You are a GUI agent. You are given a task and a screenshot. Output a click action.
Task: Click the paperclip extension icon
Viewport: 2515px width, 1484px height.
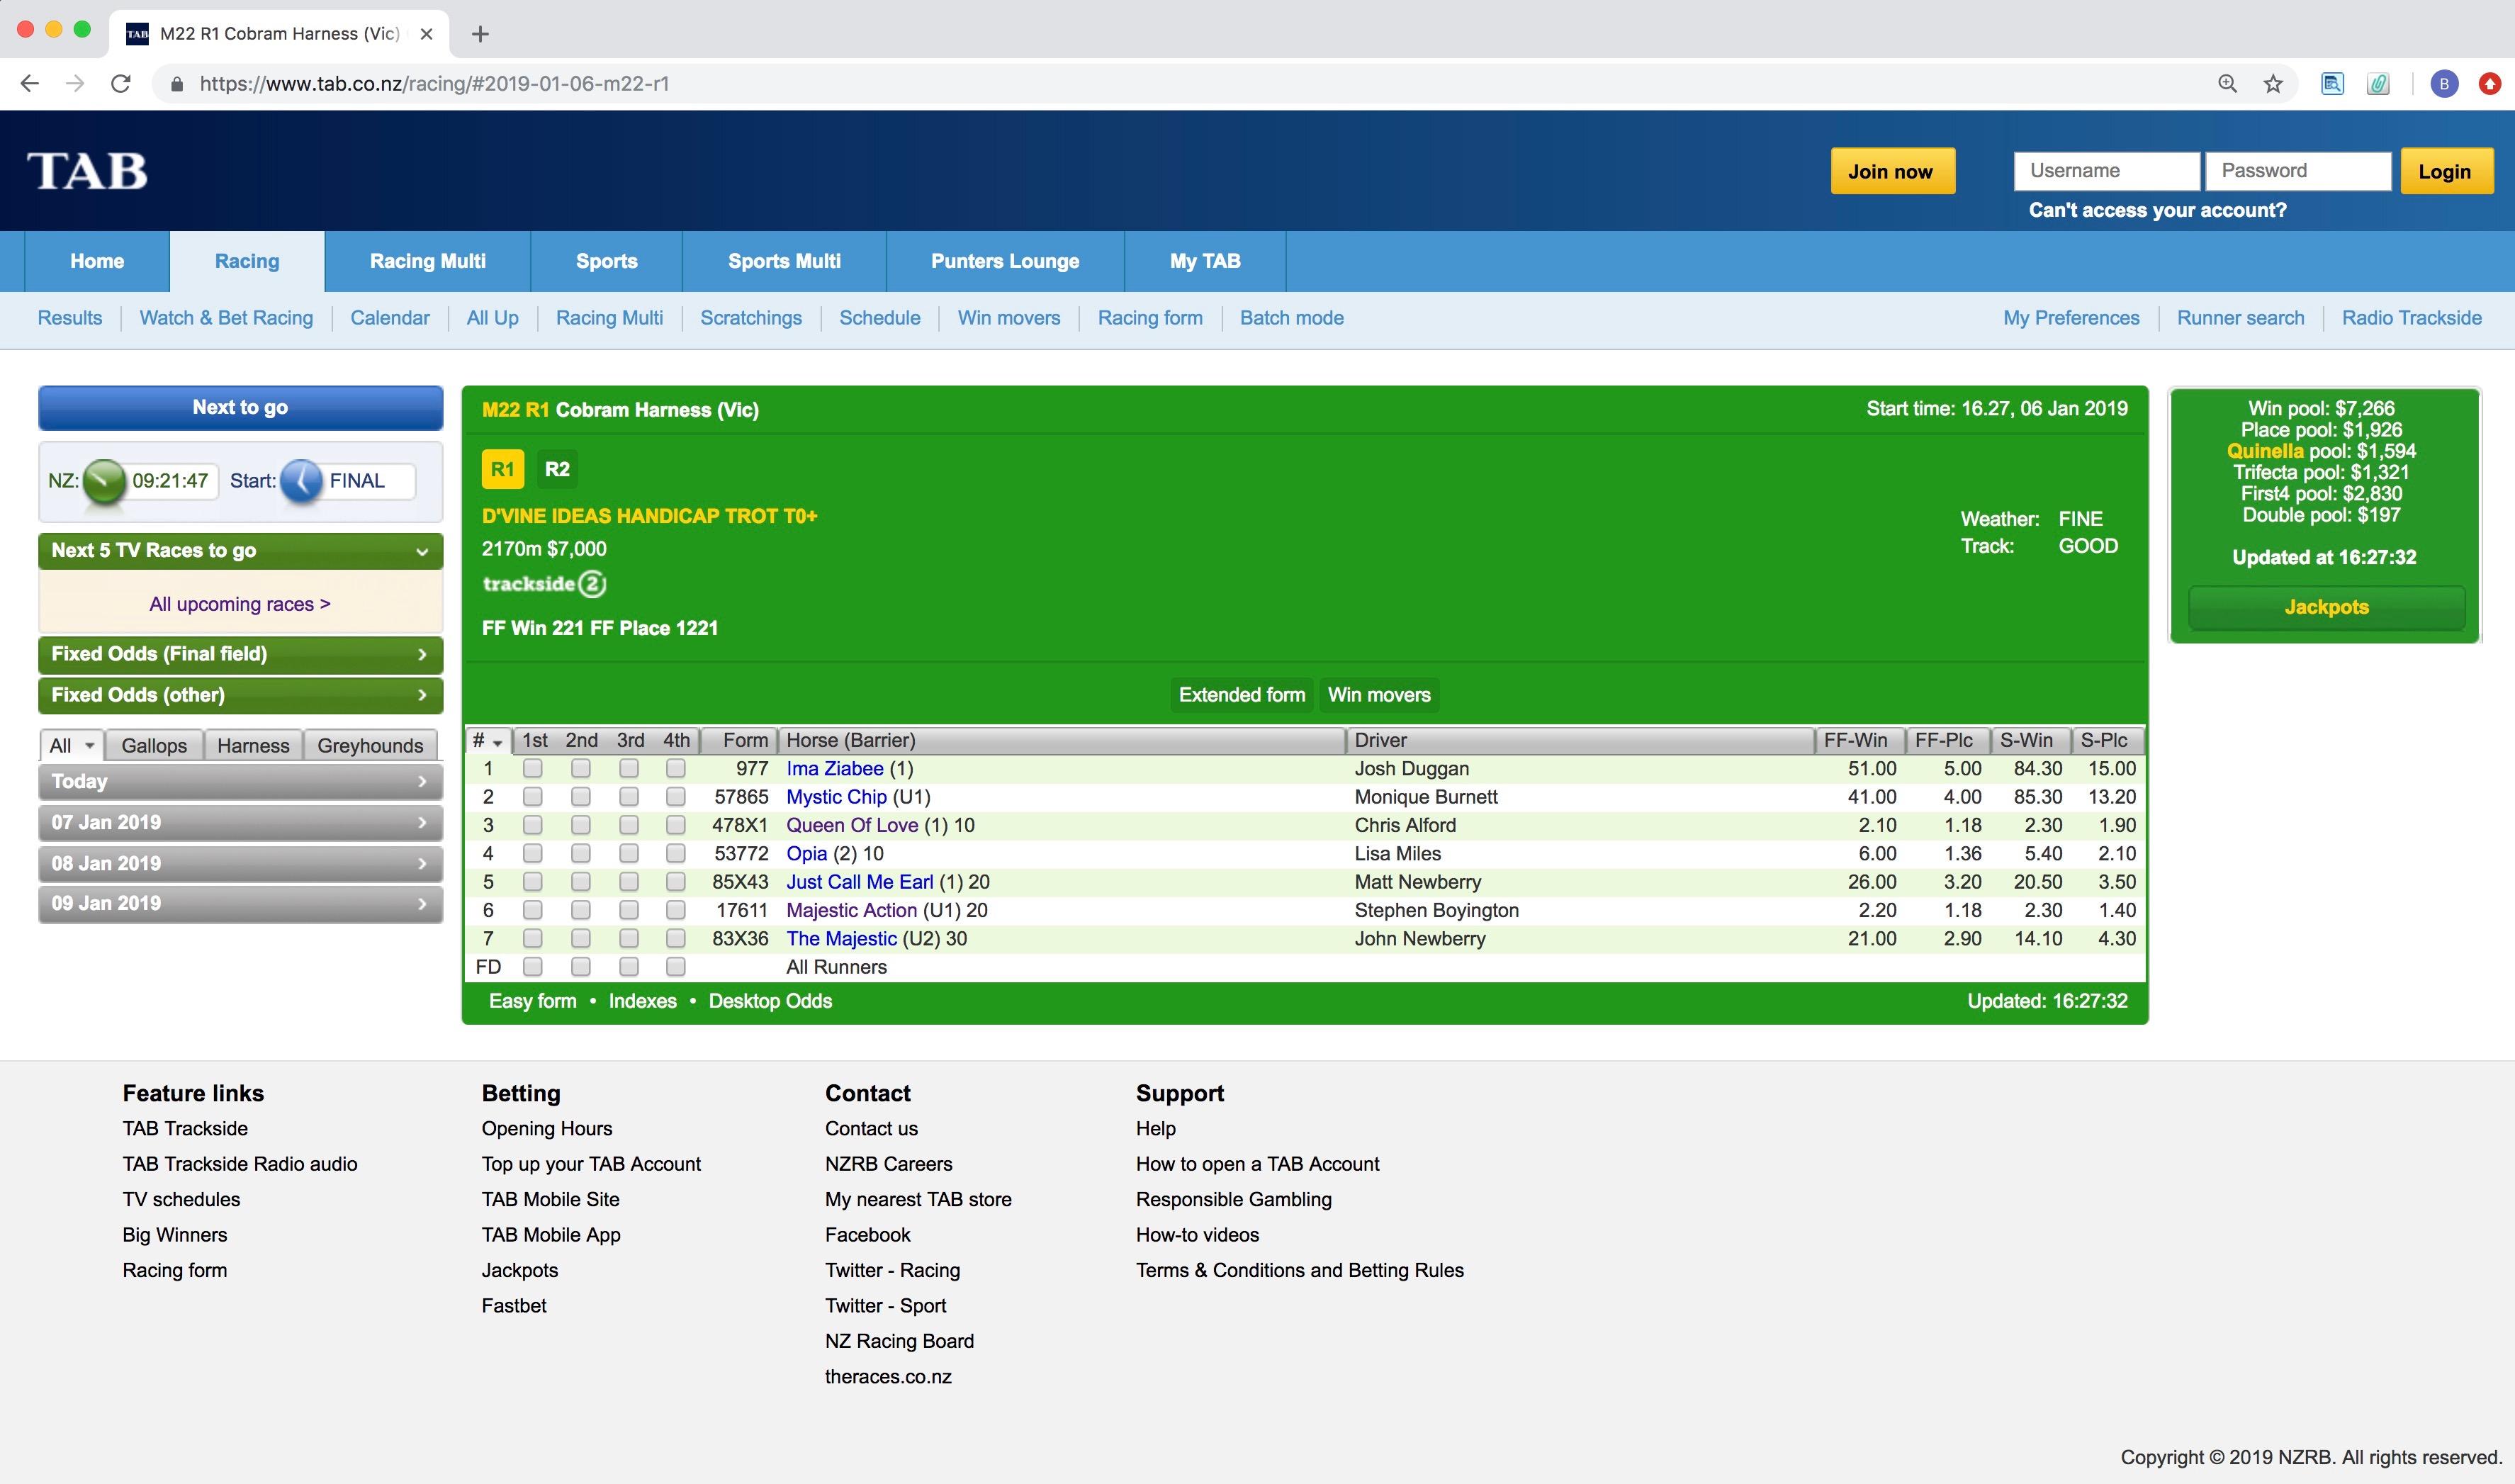coord(2378,84)
